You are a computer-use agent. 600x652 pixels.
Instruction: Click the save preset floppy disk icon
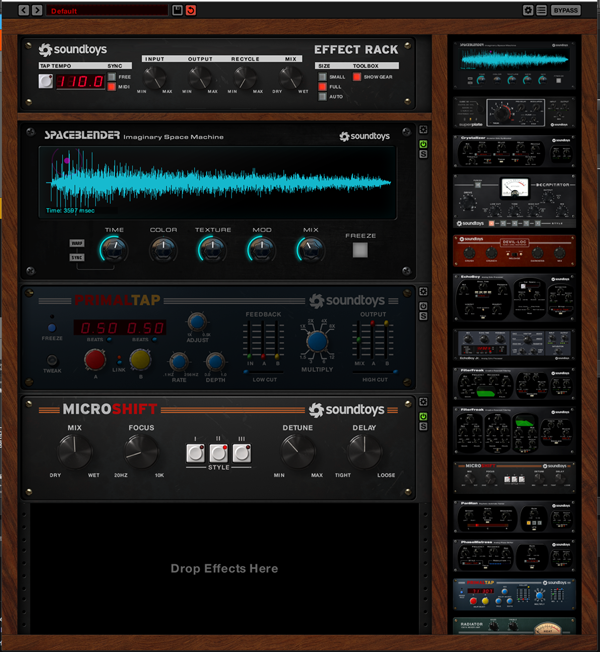pos(177,10)
